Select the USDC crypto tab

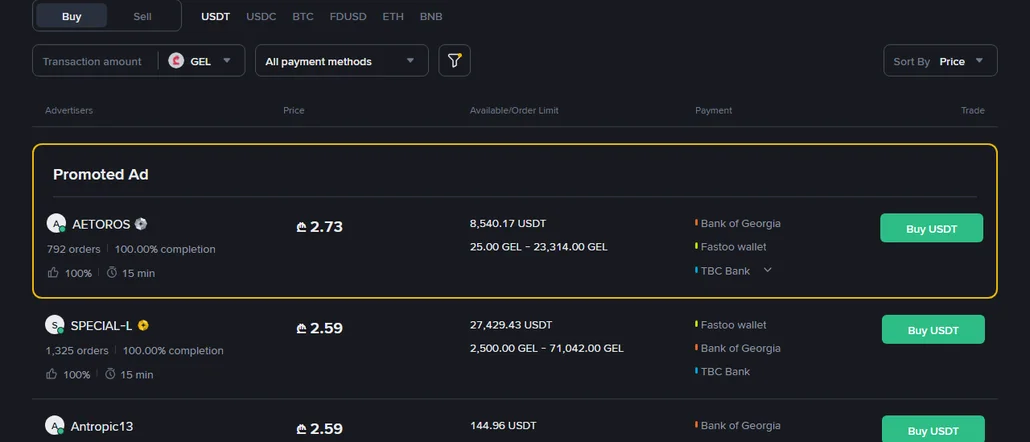click(261, 16)
